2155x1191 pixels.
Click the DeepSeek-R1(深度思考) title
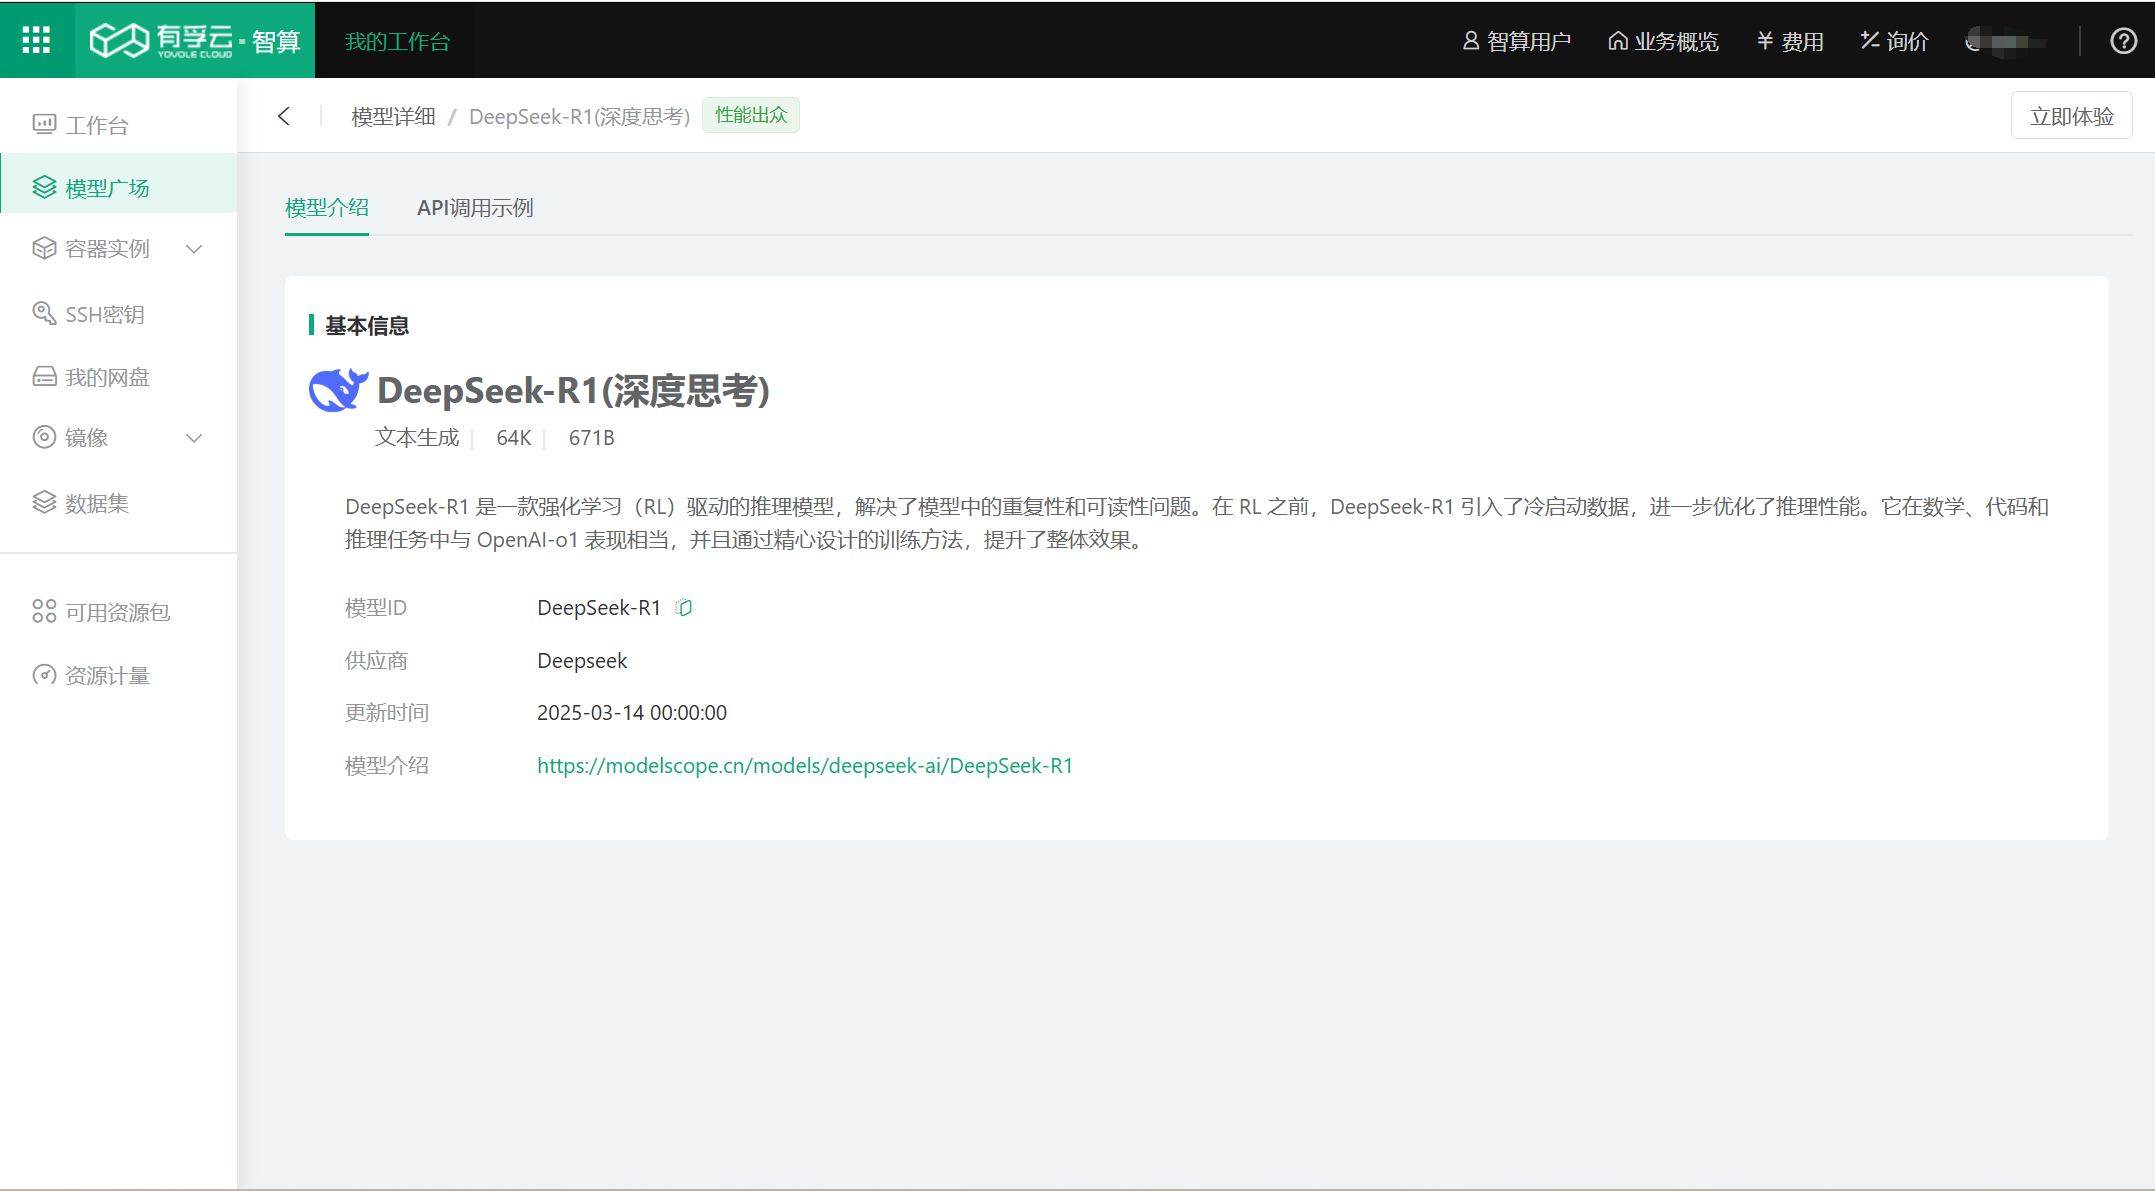click(573, 390)
